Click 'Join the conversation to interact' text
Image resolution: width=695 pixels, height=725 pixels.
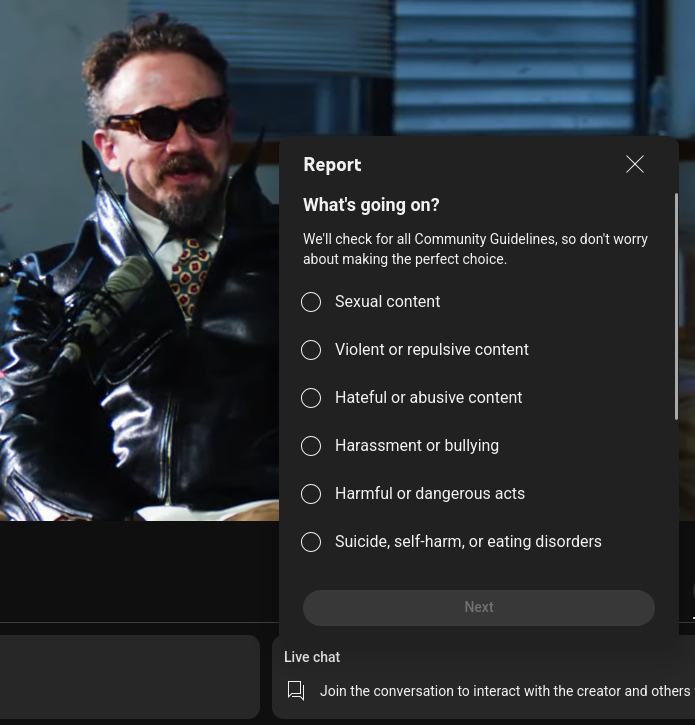[x=505, y=691]
